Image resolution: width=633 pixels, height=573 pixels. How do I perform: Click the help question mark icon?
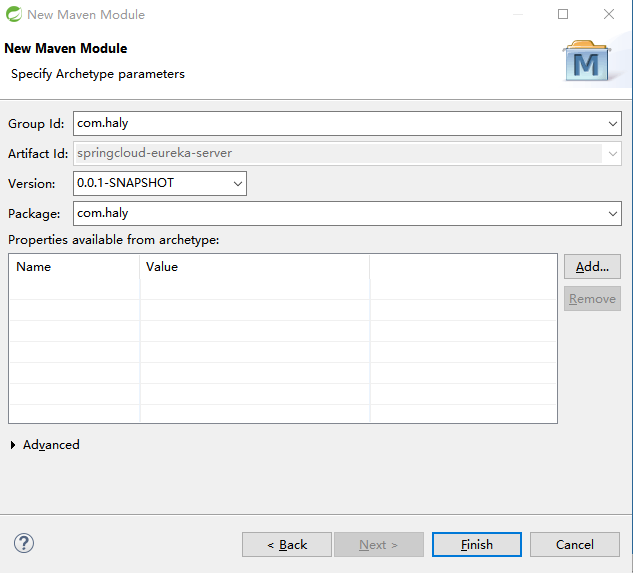point(24,543)
